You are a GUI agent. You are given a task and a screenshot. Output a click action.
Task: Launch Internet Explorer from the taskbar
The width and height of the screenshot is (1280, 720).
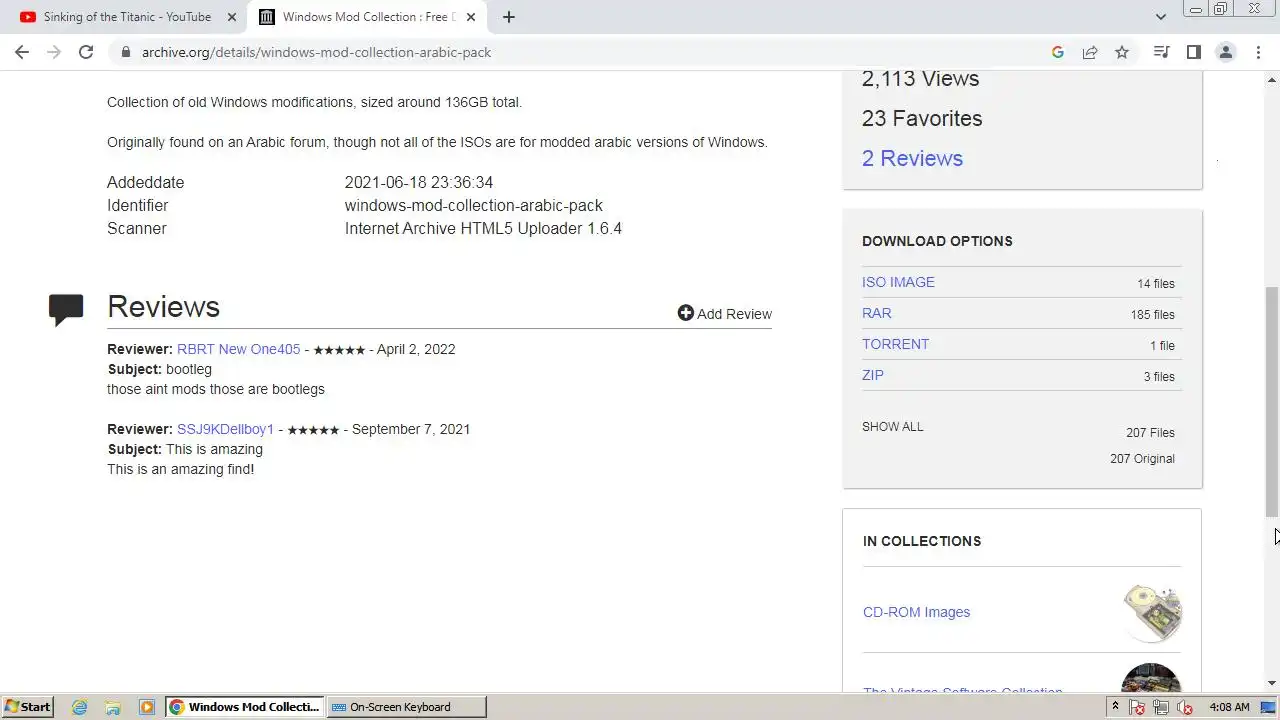[79, 706]
